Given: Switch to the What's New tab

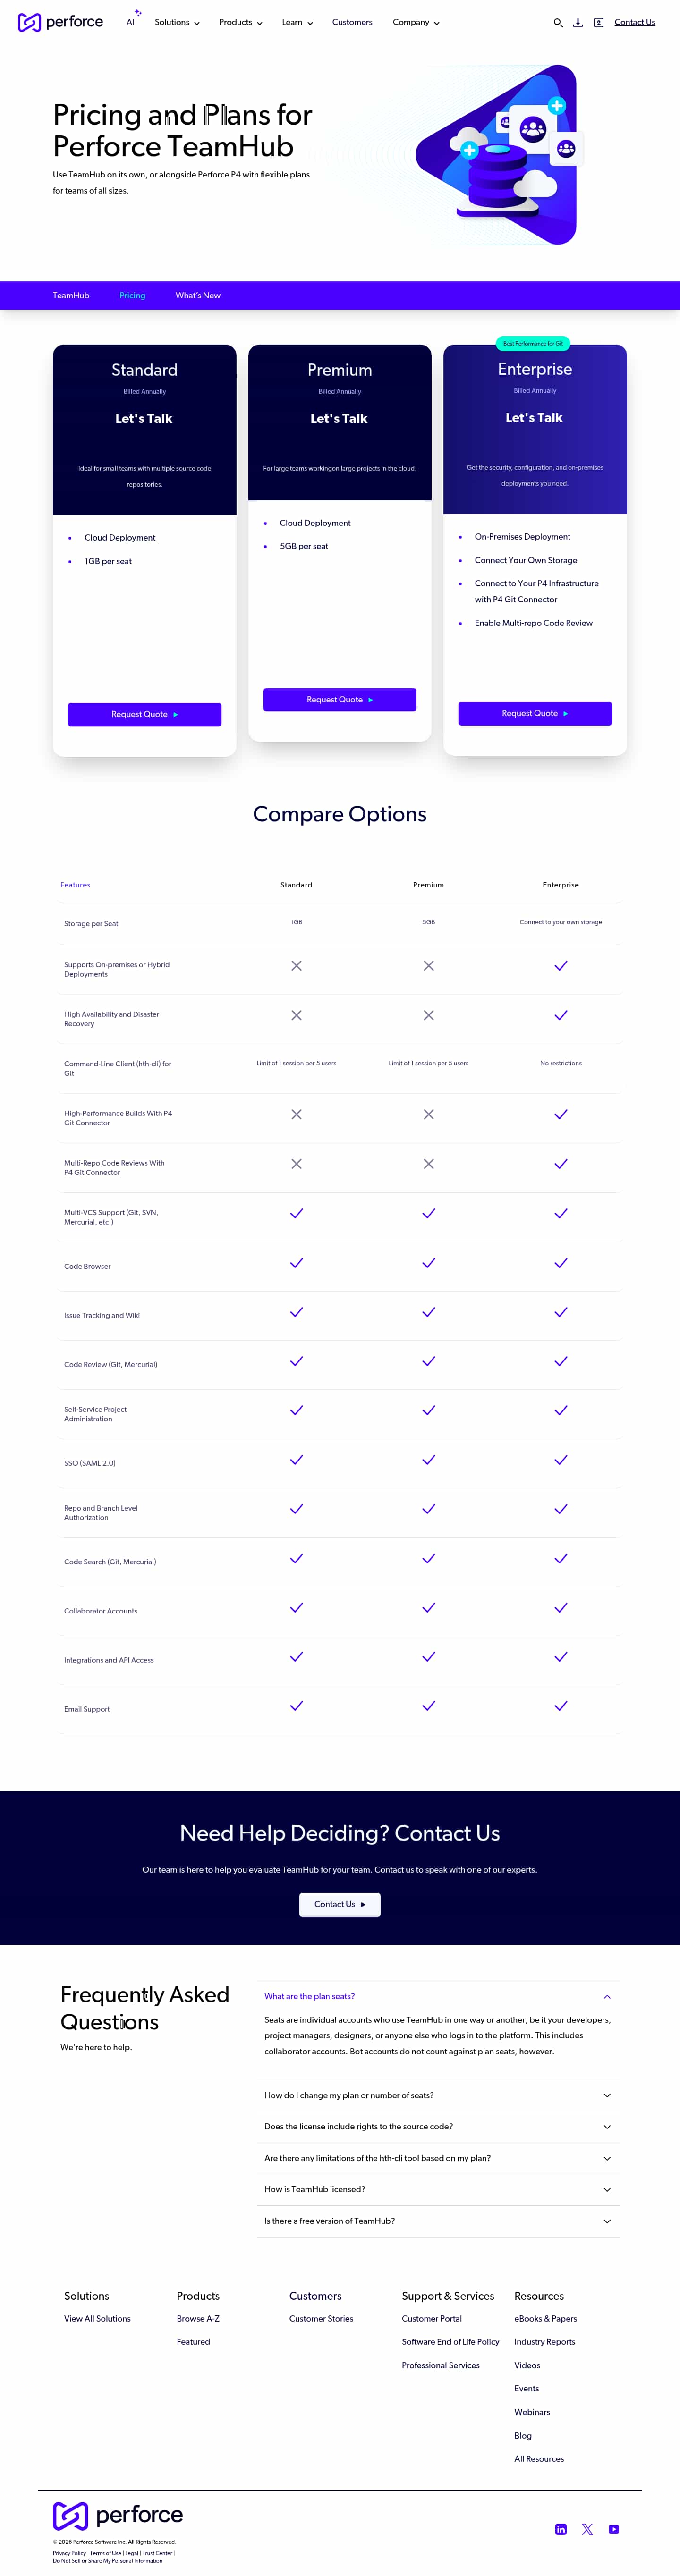Looking at the screenshot, I should tap(198, 296).
